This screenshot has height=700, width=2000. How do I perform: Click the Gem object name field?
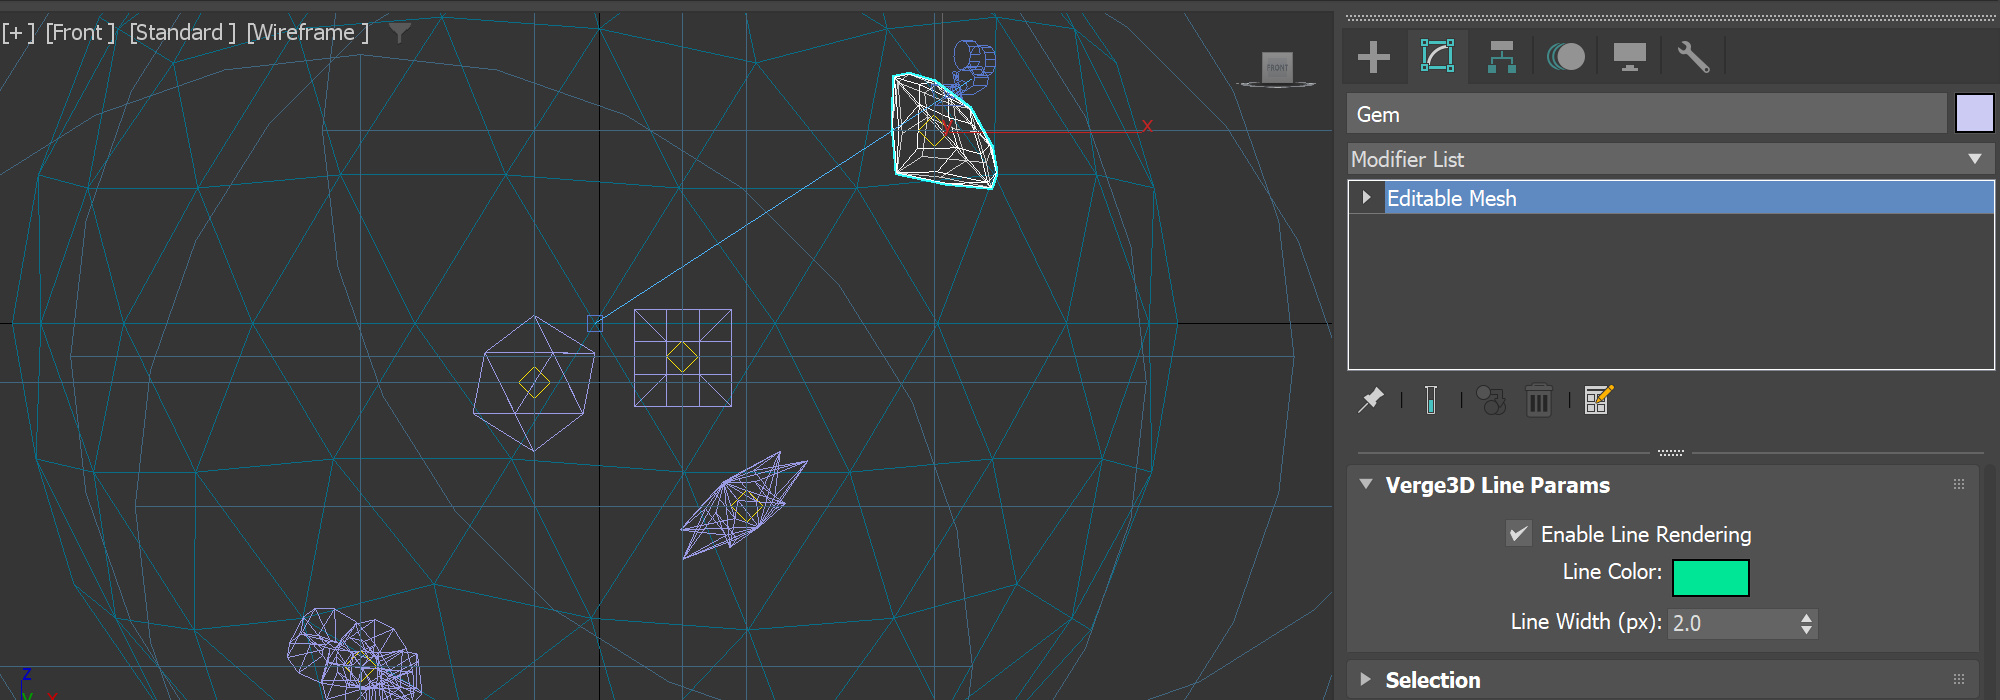(1647, 113)
